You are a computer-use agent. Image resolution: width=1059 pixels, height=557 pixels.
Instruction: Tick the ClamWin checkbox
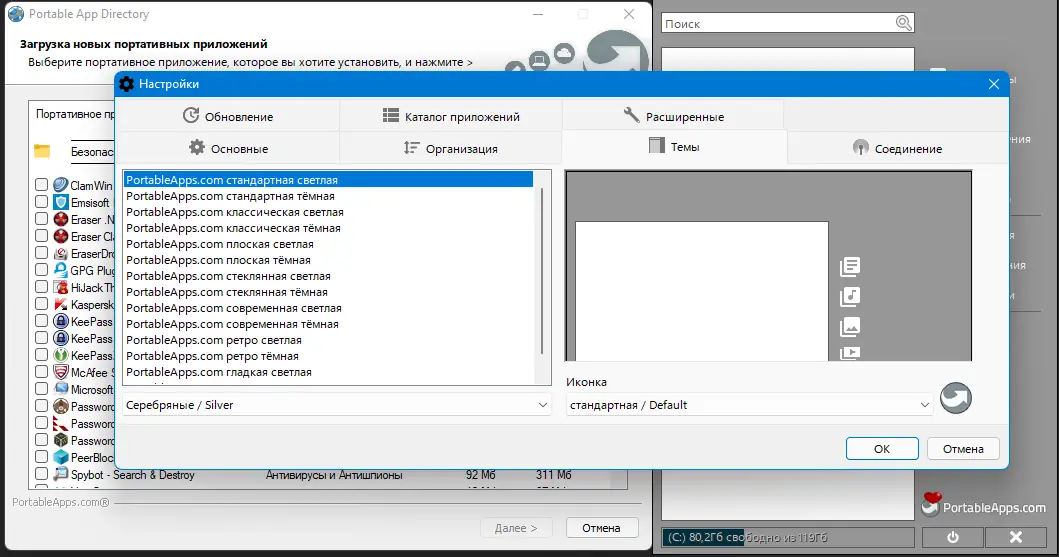tap(41, 185)
